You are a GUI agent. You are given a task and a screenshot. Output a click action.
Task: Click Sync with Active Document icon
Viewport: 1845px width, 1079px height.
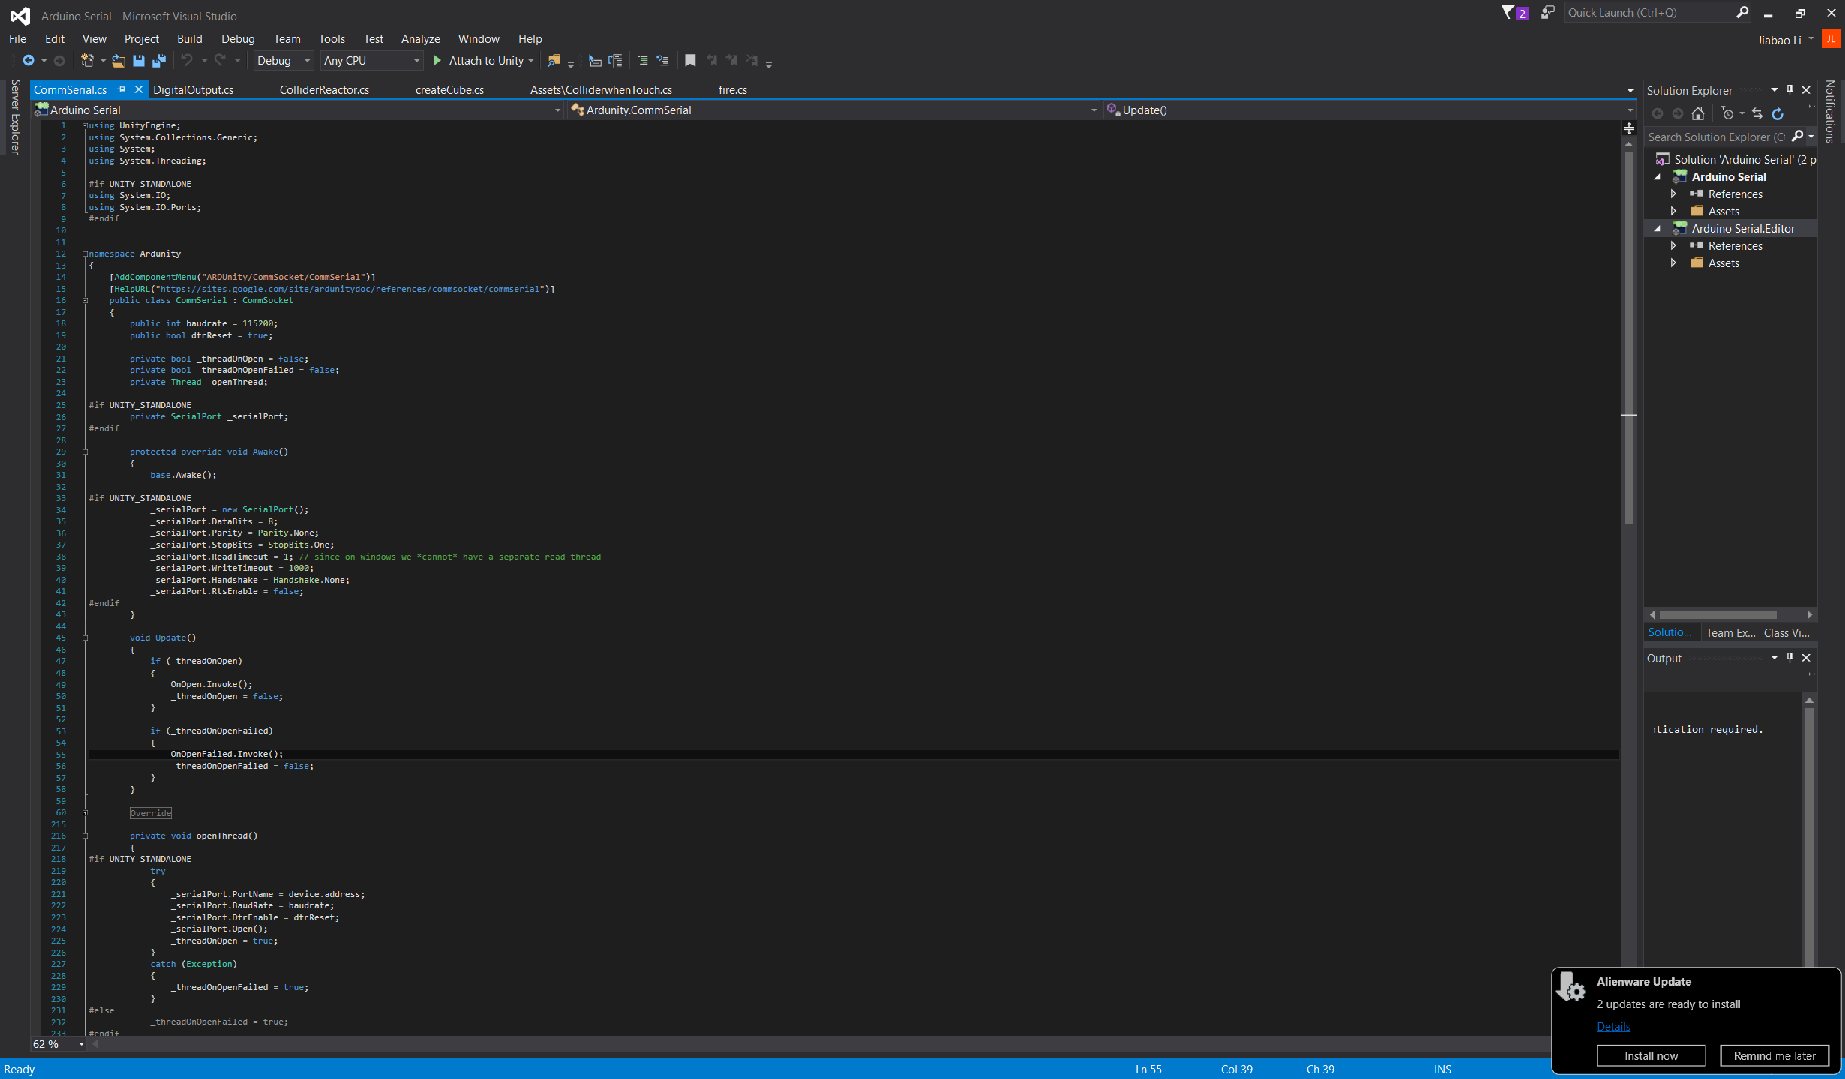(1757, 114)
